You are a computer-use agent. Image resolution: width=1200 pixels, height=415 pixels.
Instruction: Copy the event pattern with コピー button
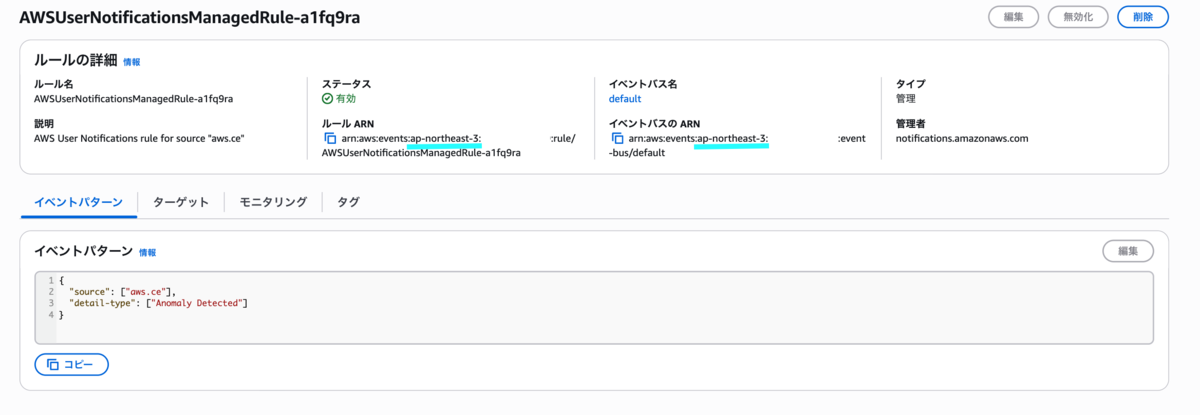[71, 365]
